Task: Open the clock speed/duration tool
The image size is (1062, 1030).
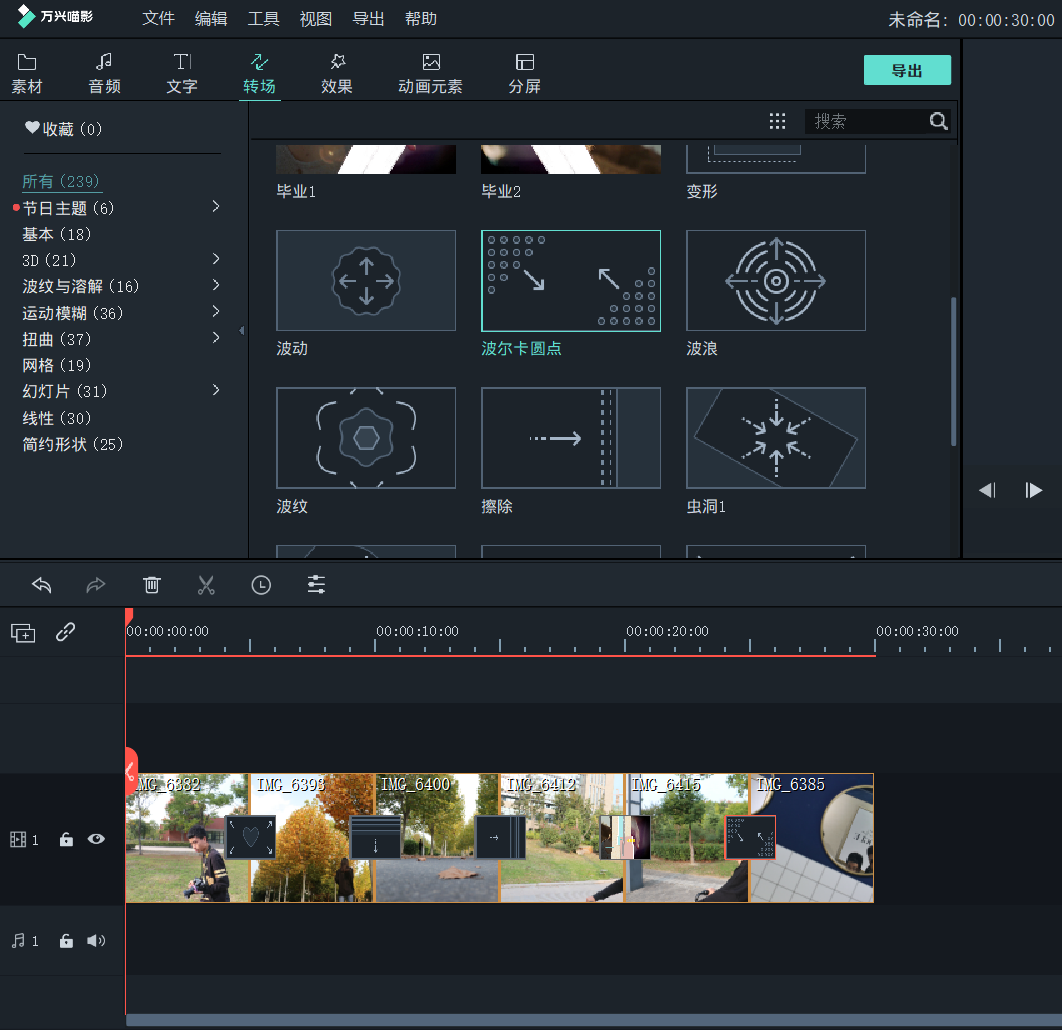Action: (261, 585)
